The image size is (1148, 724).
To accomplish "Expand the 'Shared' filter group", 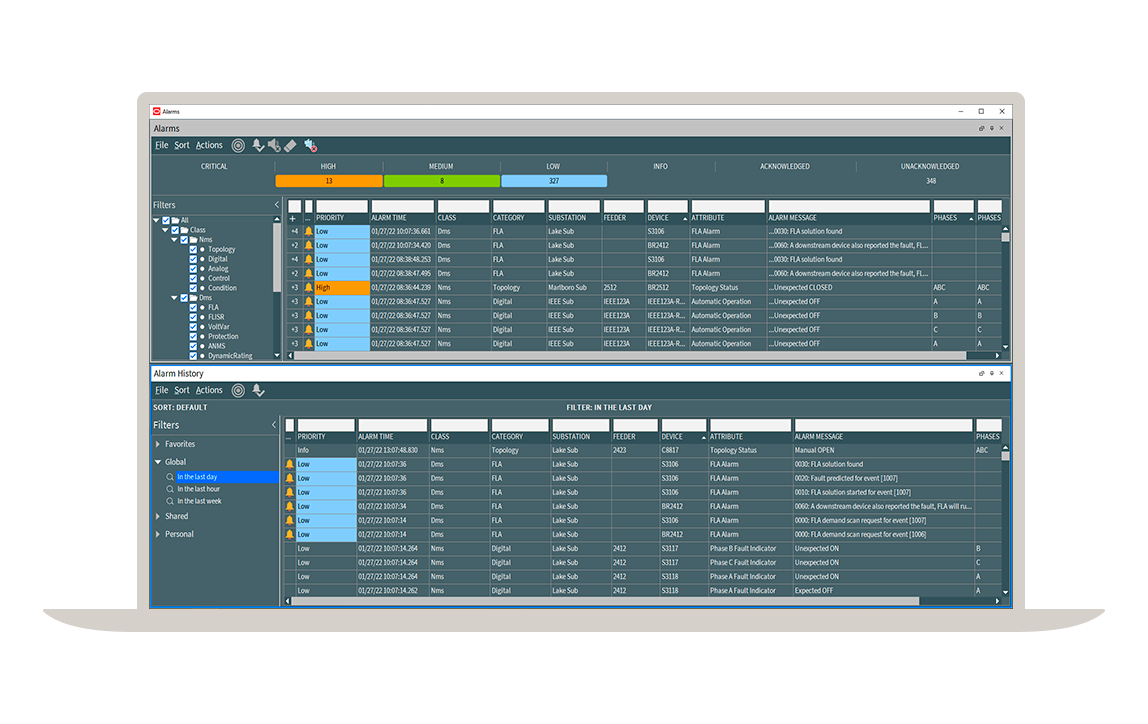I will tap(158, 516).
